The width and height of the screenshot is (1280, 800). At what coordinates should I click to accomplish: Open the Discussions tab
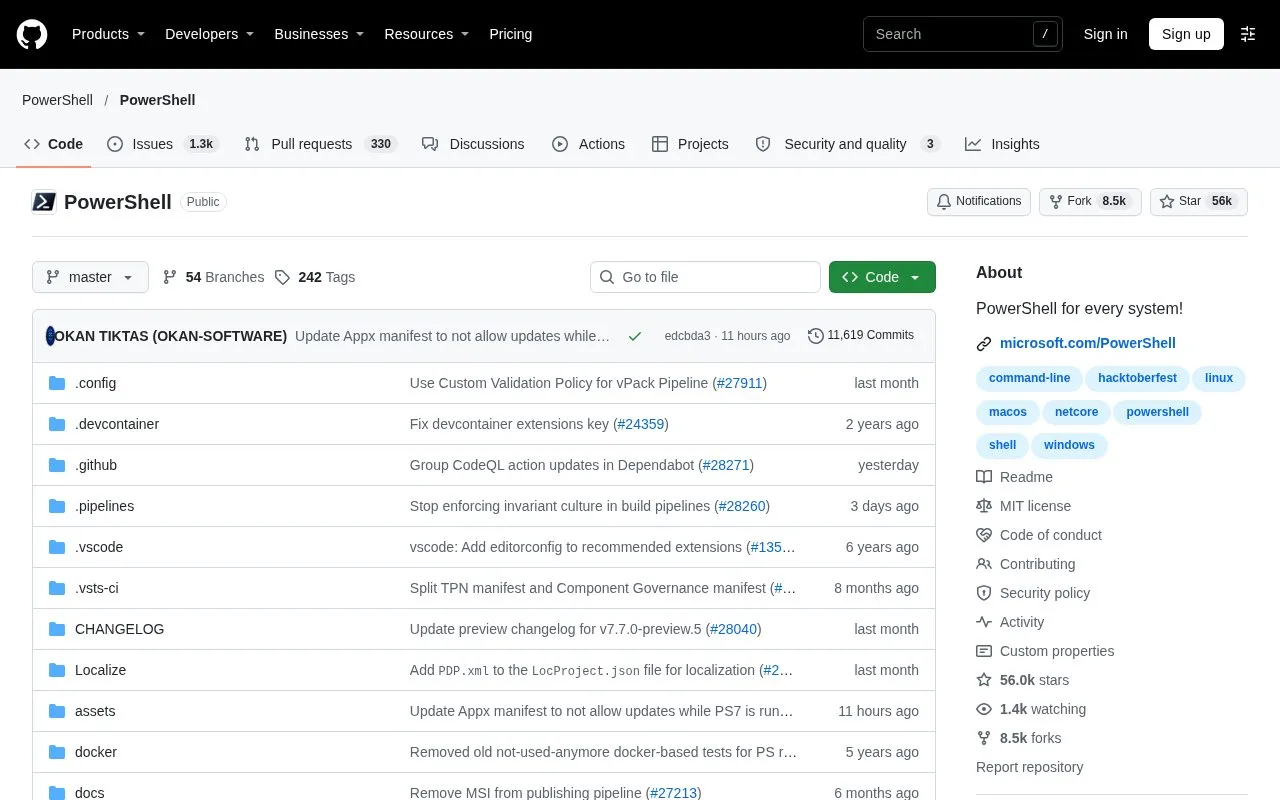click(473, 144)
